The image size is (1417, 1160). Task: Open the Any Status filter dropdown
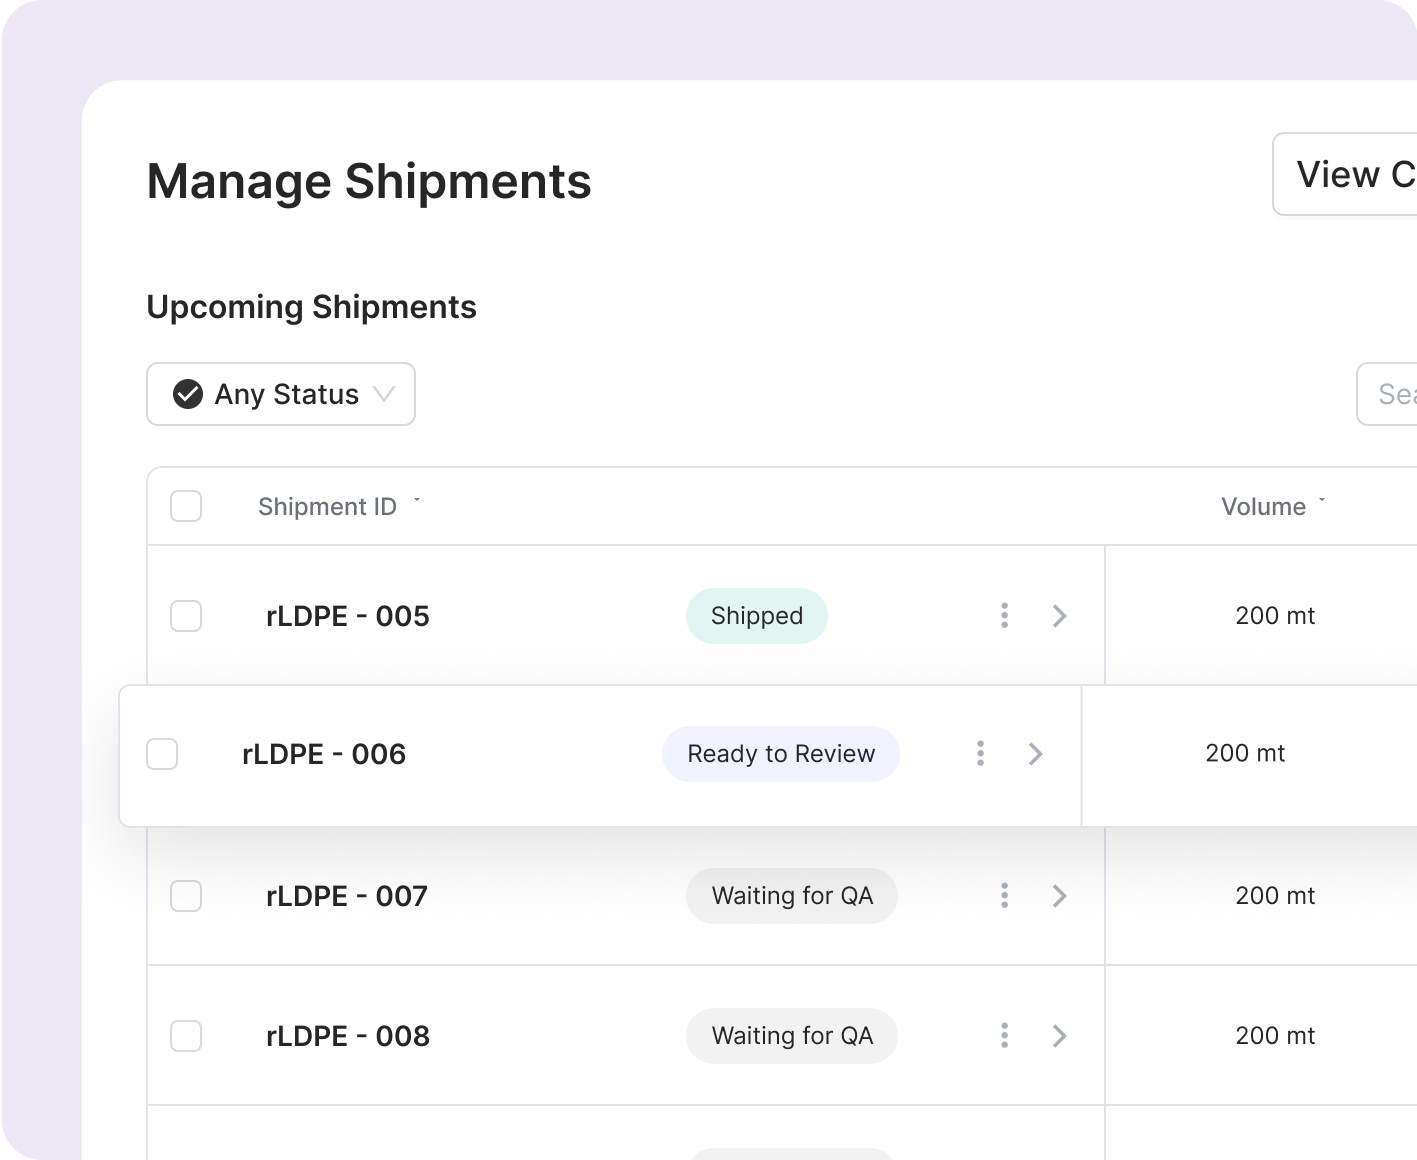pos(281,394)
